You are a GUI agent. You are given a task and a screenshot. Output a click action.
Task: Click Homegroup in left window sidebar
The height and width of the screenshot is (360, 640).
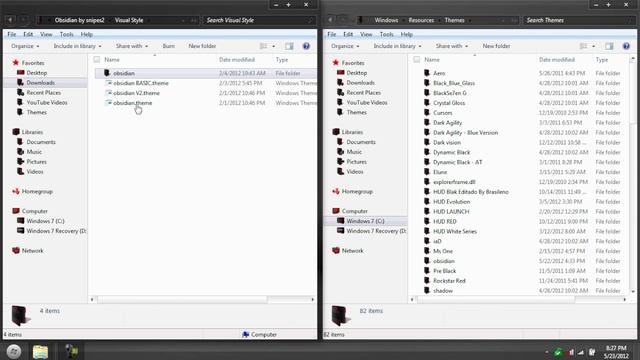pos(37,191)
